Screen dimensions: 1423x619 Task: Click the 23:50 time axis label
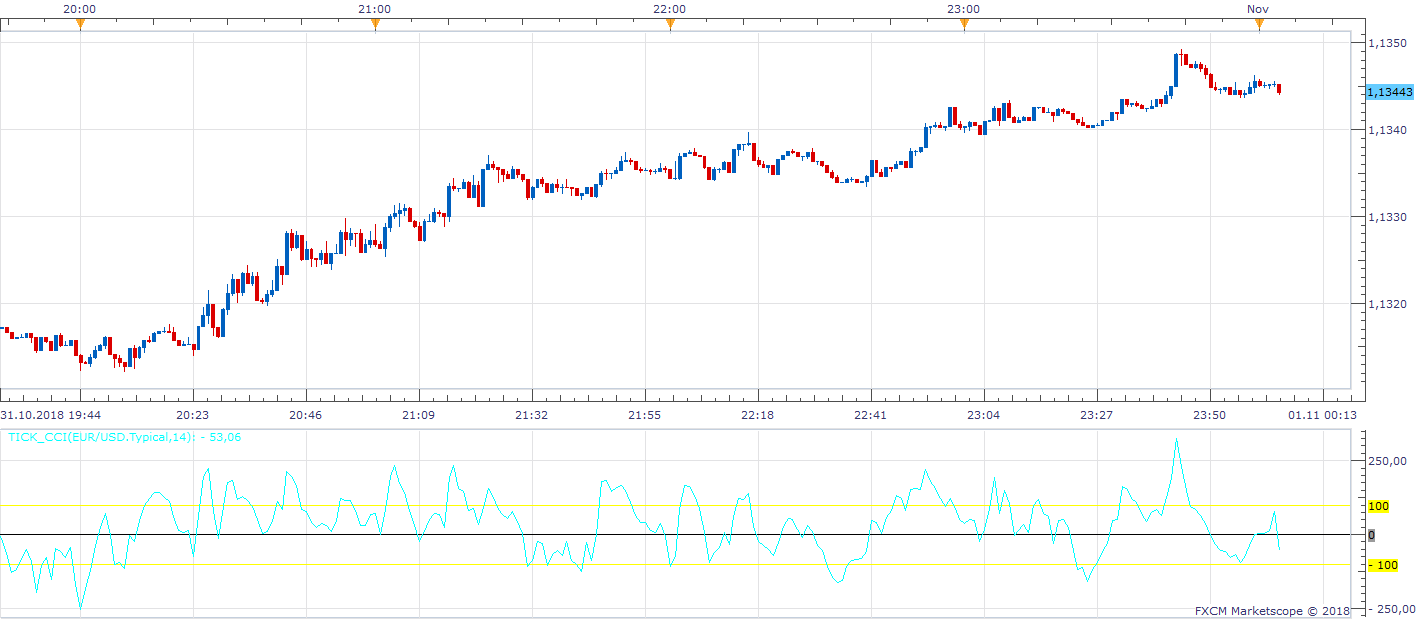(1210, 414)
